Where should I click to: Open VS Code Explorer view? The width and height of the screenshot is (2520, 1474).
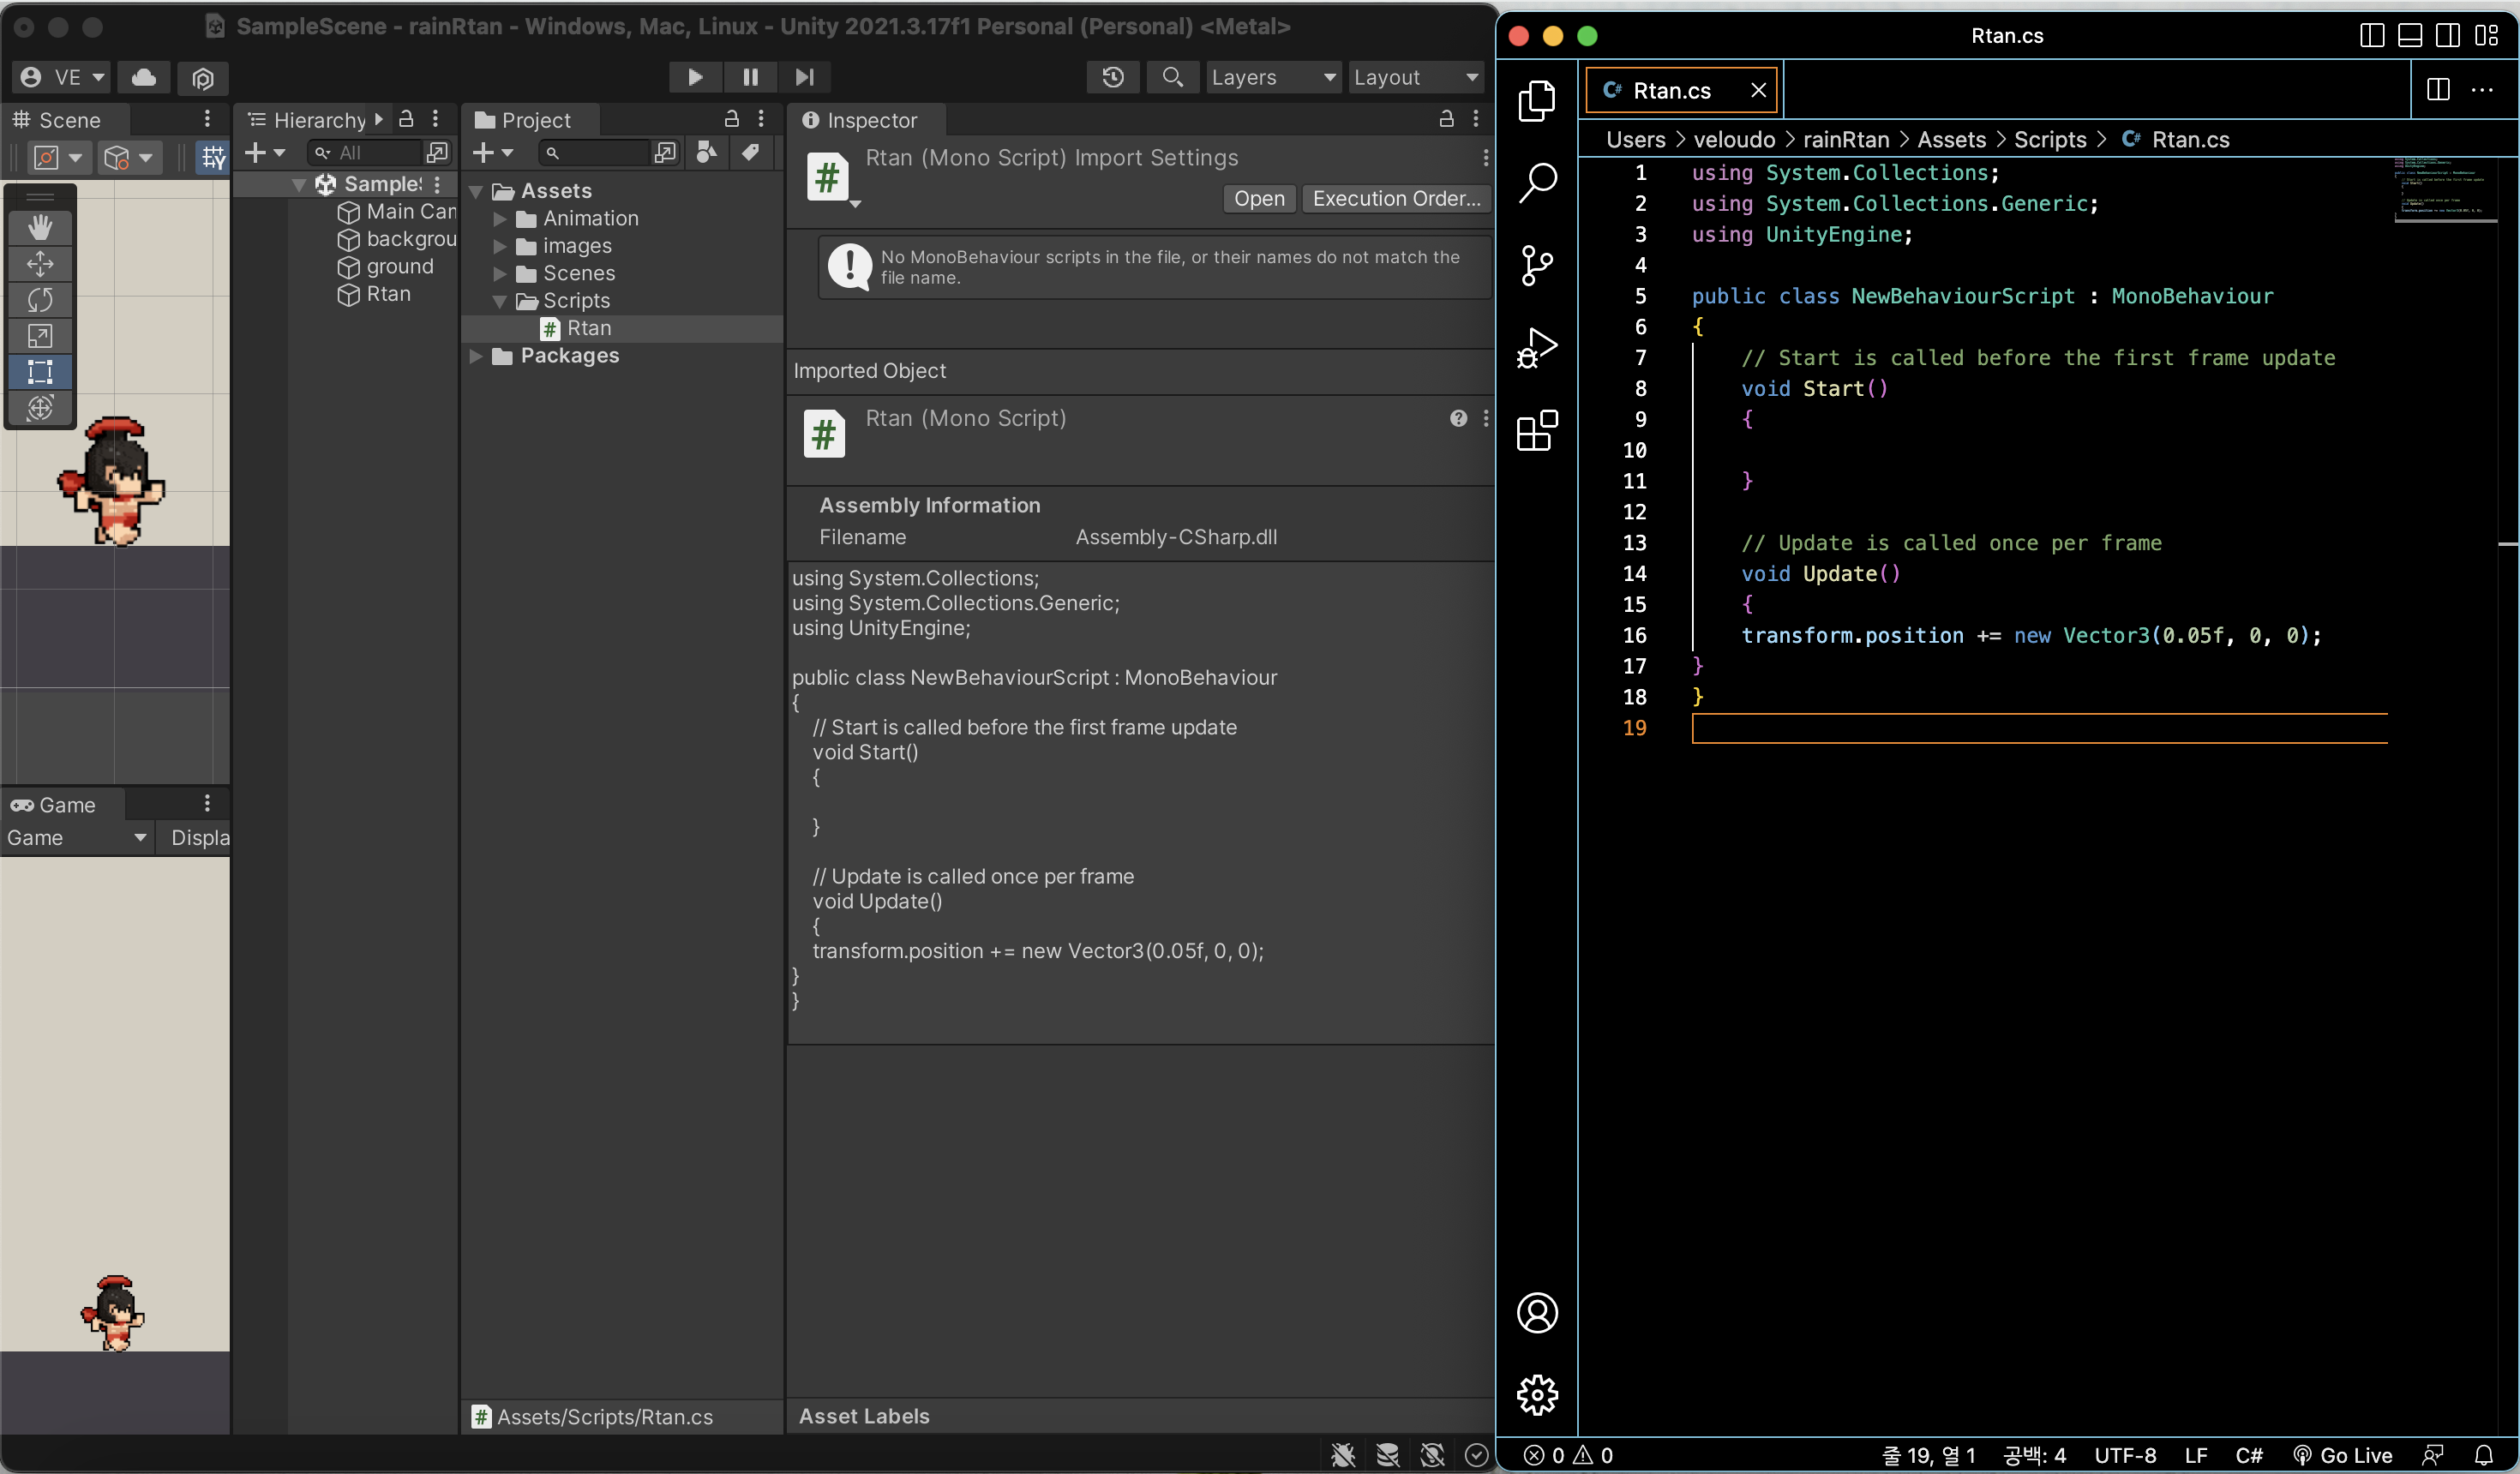[1537, 101]
